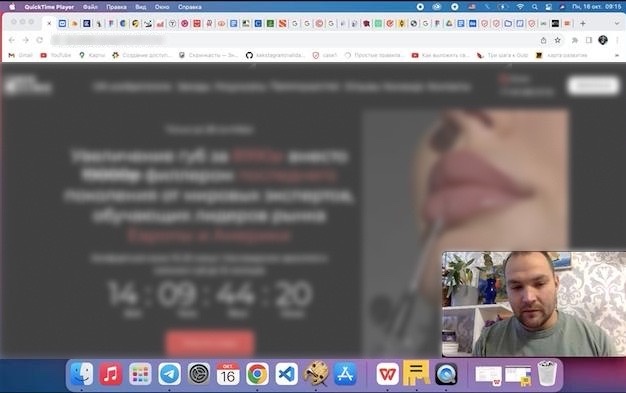Open the Wi-Fi status menu
Image resolution: width=626 pixels, height=393 pixels.
520,7
